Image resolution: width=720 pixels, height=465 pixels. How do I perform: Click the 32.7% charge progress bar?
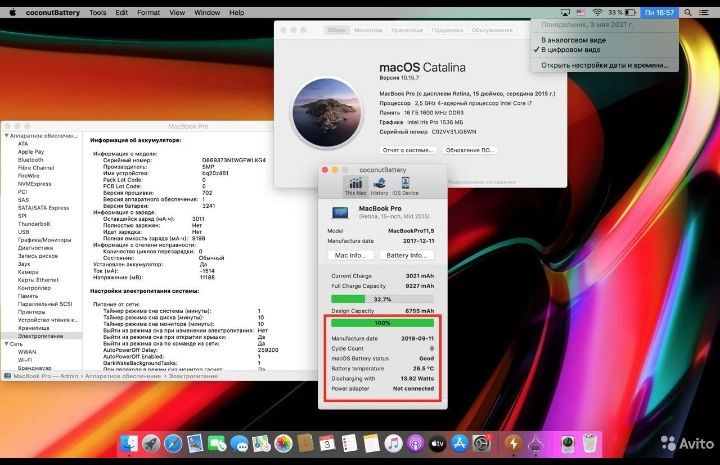382,299
